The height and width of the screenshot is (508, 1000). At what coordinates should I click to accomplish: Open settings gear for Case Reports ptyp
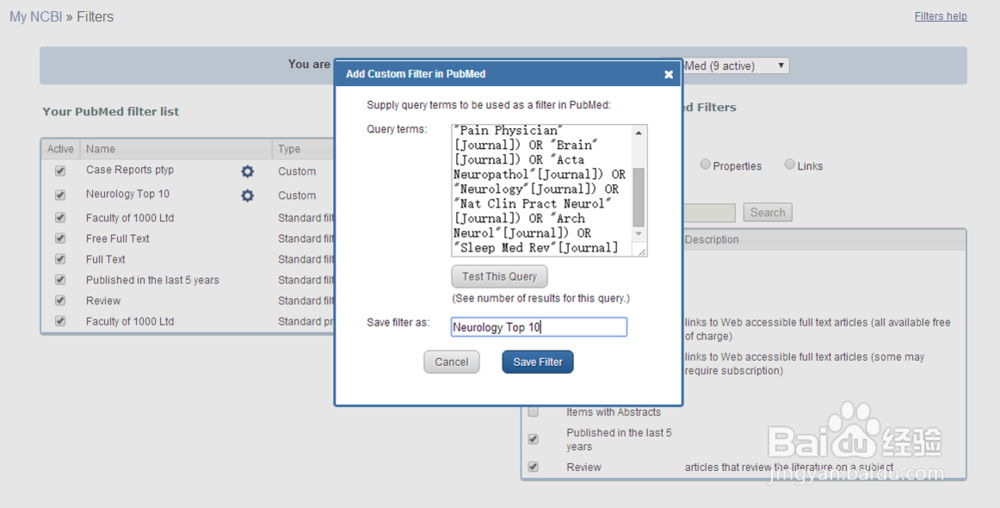[x=247, y=172]
